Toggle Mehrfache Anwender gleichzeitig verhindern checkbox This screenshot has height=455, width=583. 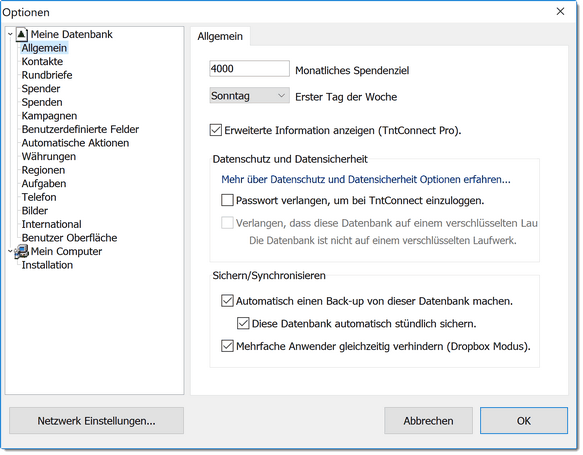[227, 346]
